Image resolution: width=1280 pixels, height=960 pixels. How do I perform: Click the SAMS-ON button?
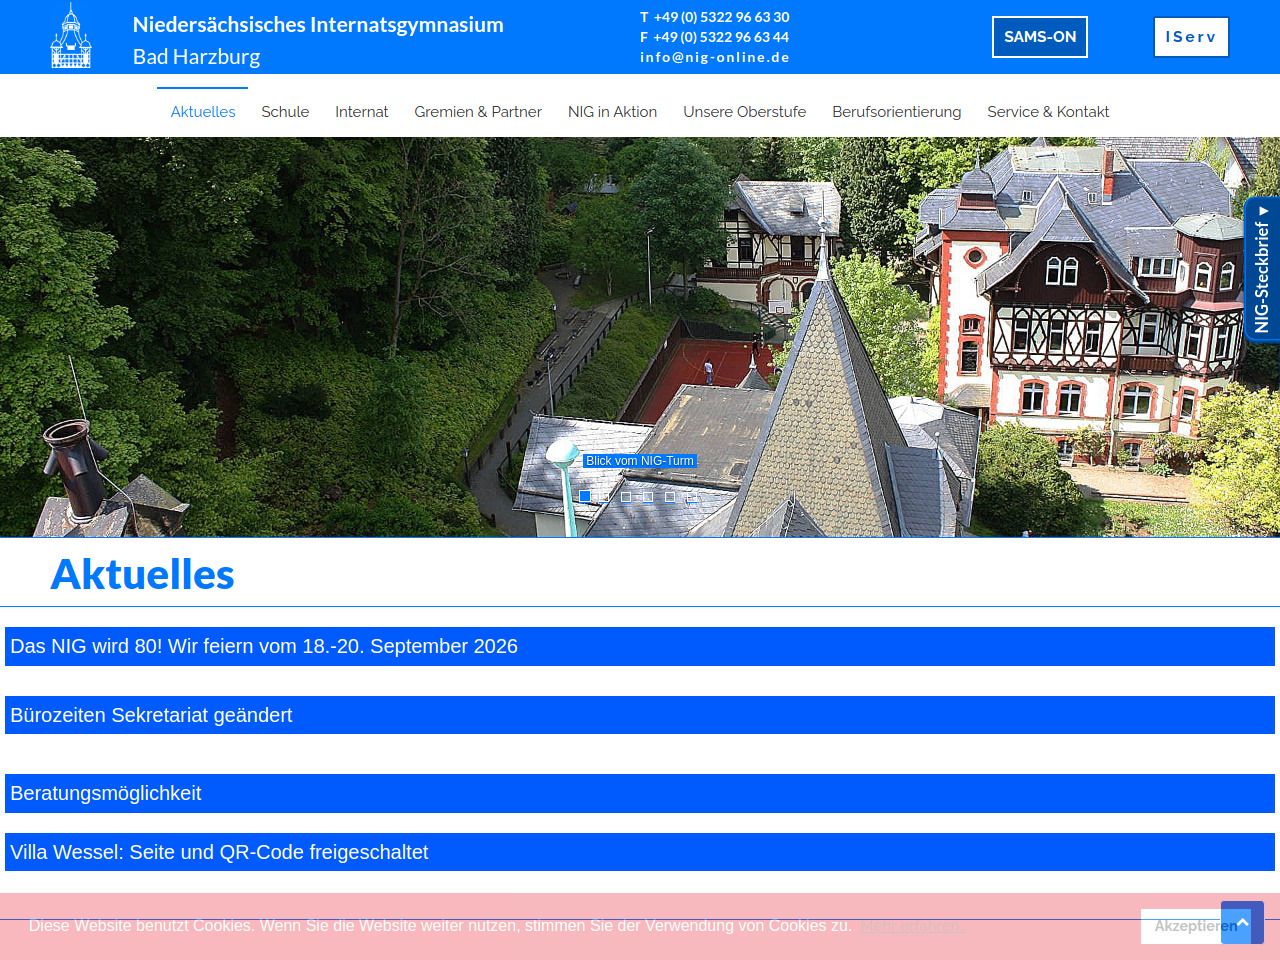tap(1039, 37)
